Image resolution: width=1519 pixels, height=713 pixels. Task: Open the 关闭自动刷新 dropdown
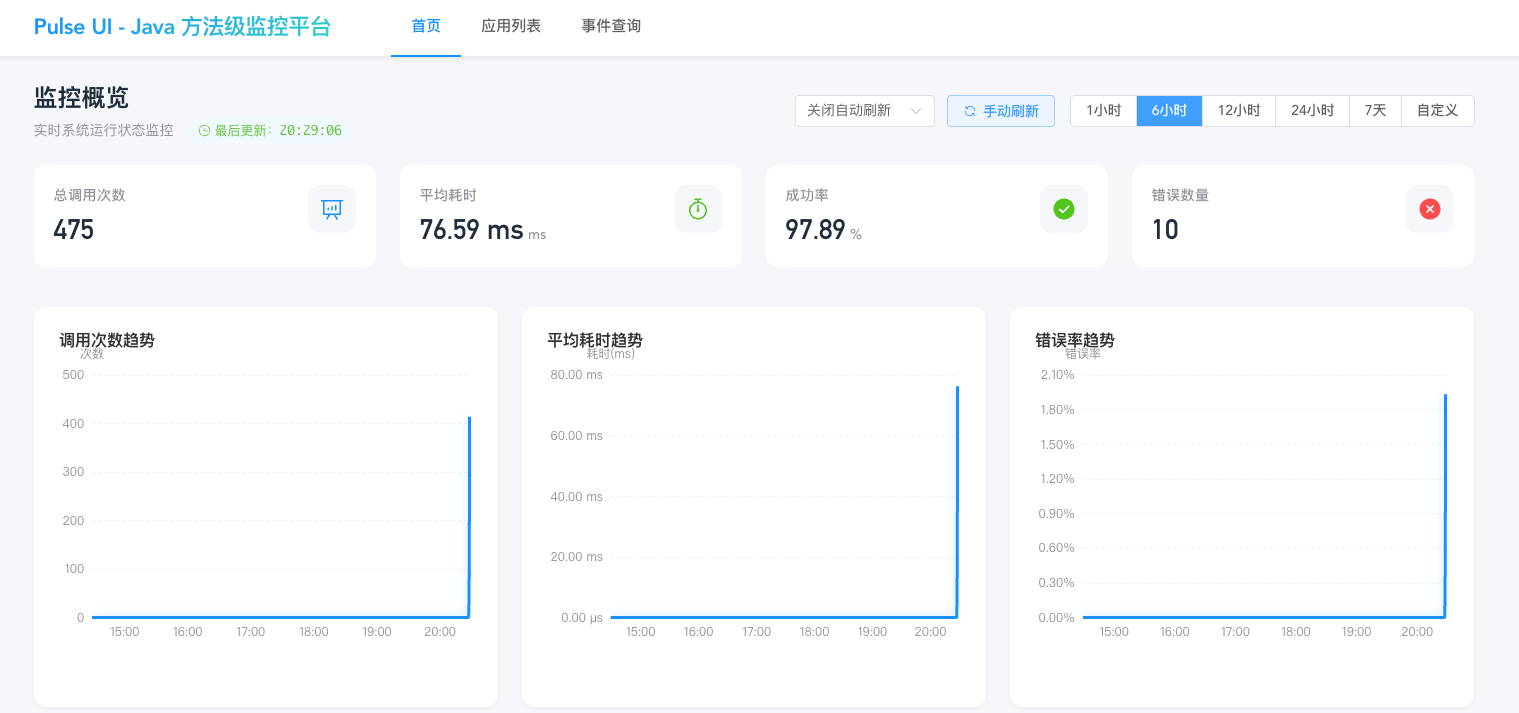pos(865,111)
